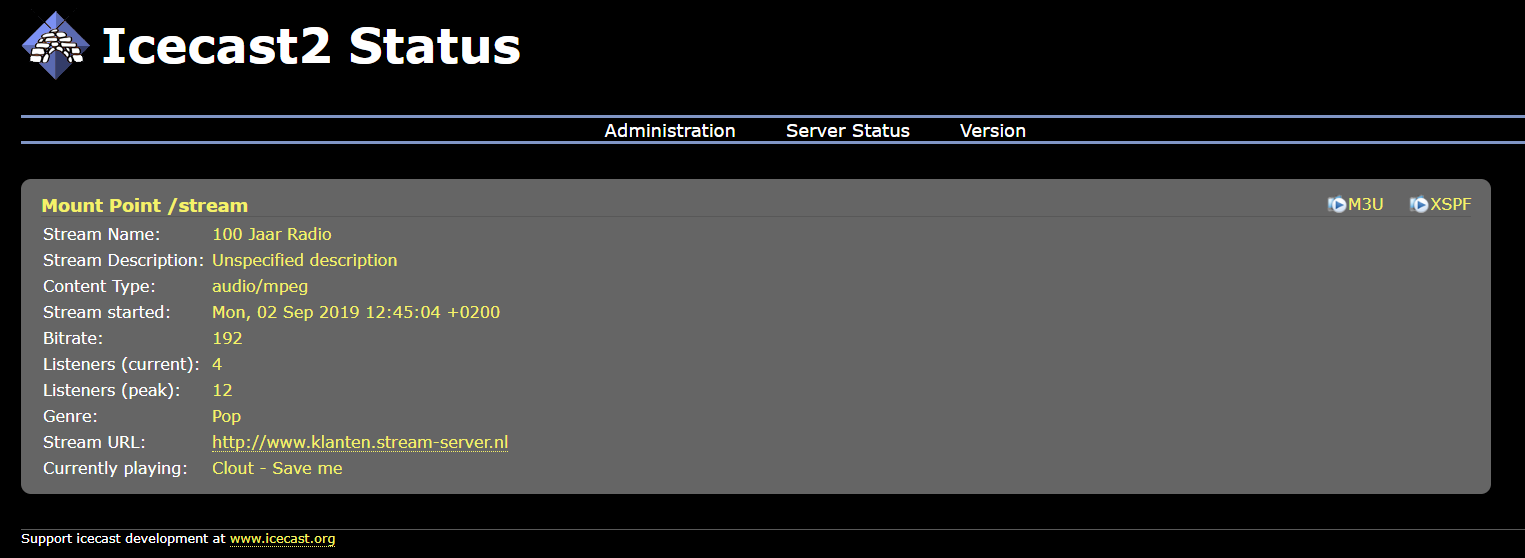1525x558 pixels.
Task: Open the klanten.stream-server.nl stream URL
Action: pyautogui.click(x=360, y=442)
